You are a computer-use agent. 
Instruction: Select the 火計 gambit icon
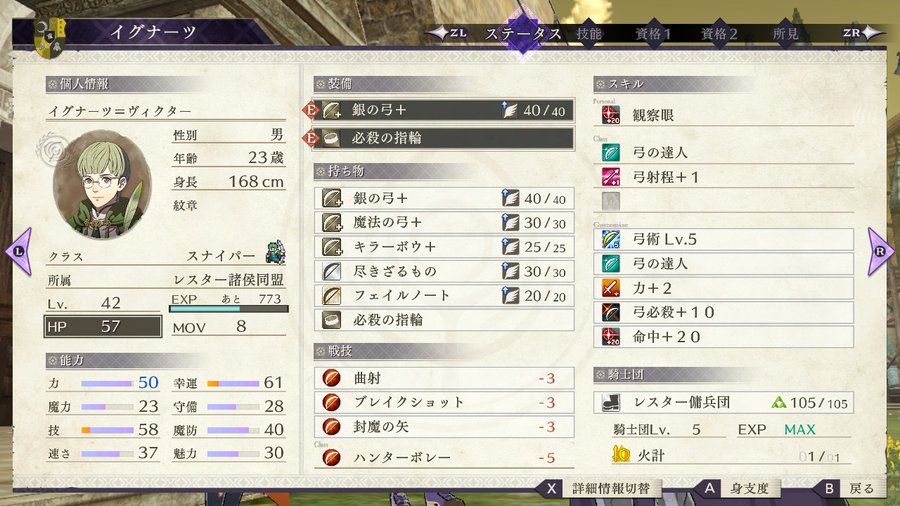pos(621,454)
